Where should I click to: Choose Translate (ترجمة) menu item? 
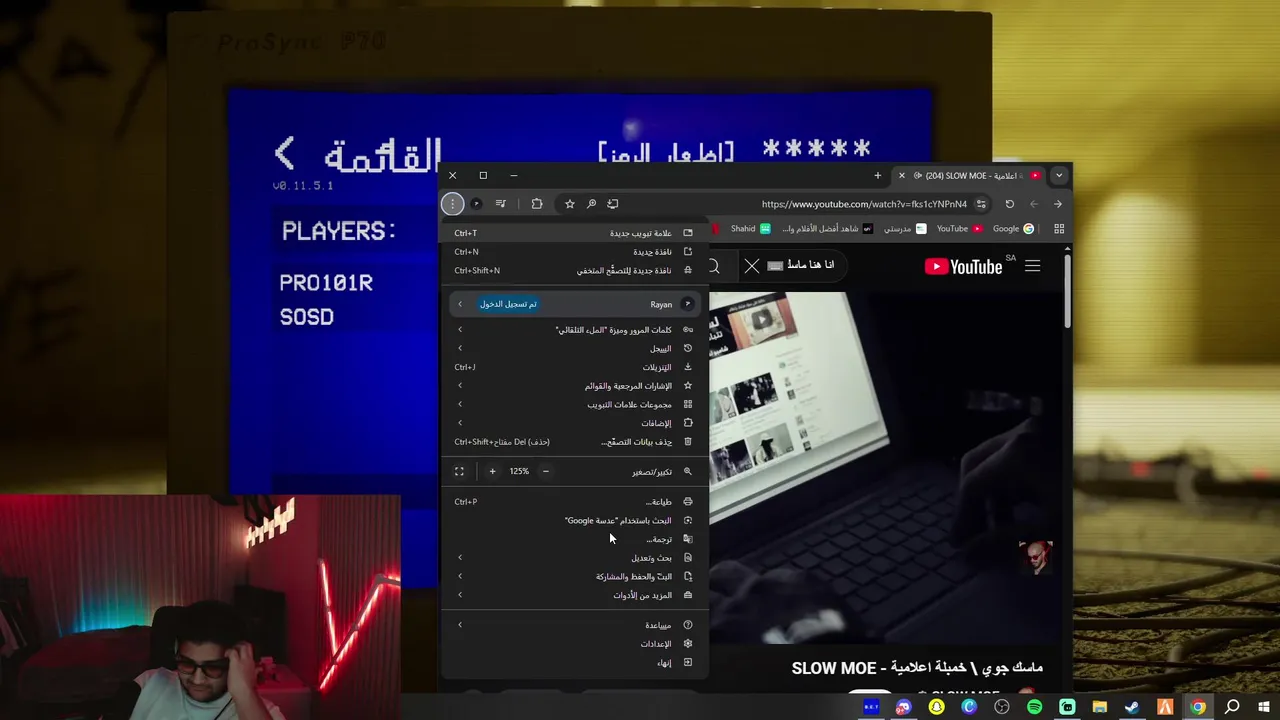click(x=575, y=539)
